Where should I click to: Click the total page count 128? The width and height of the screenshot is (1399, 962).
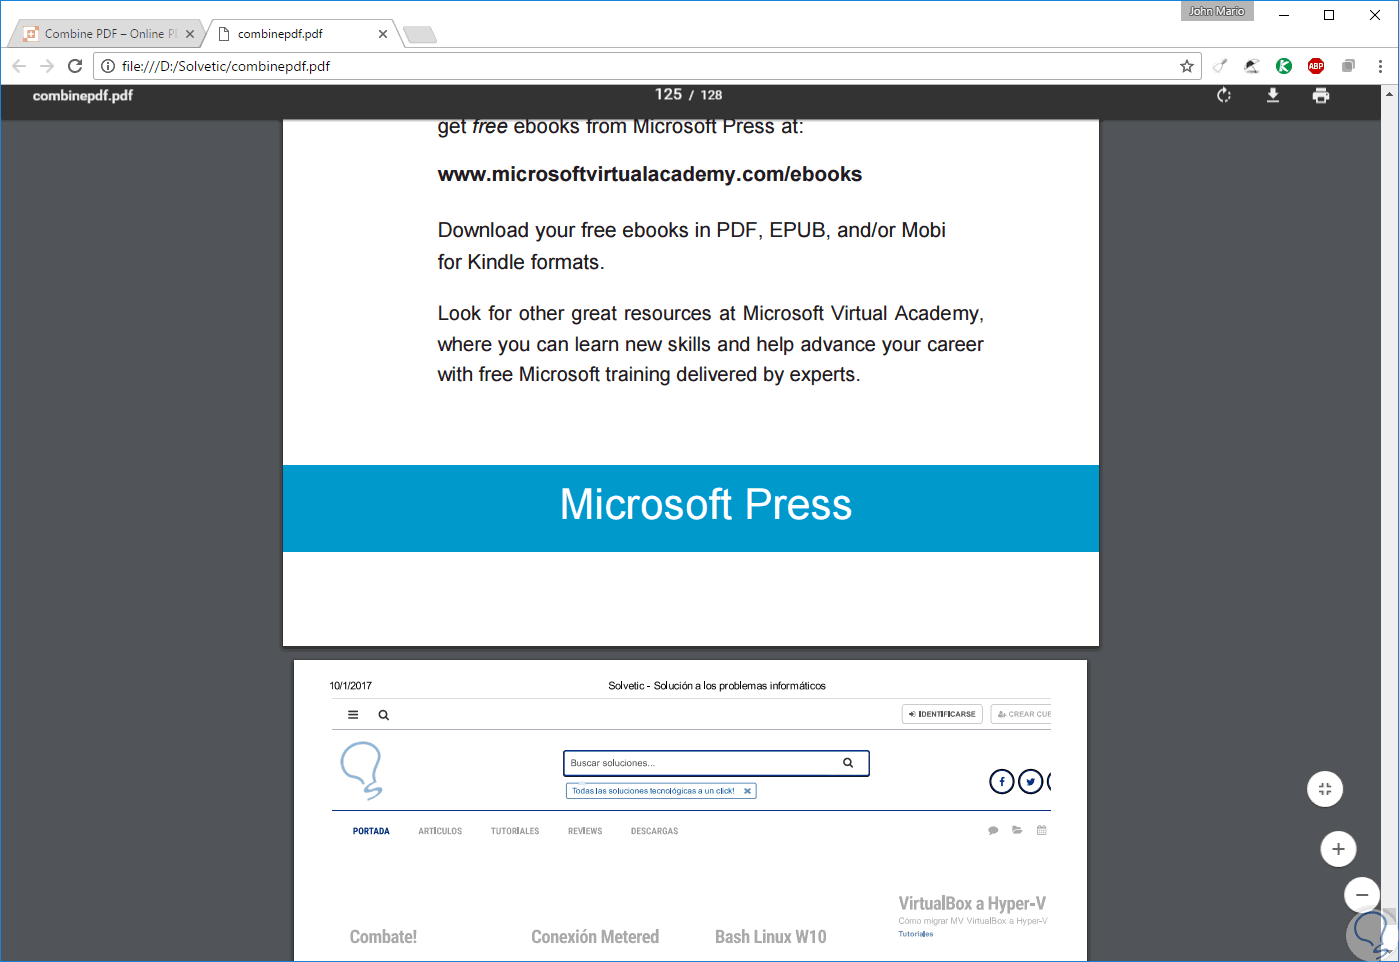point(711,95)
